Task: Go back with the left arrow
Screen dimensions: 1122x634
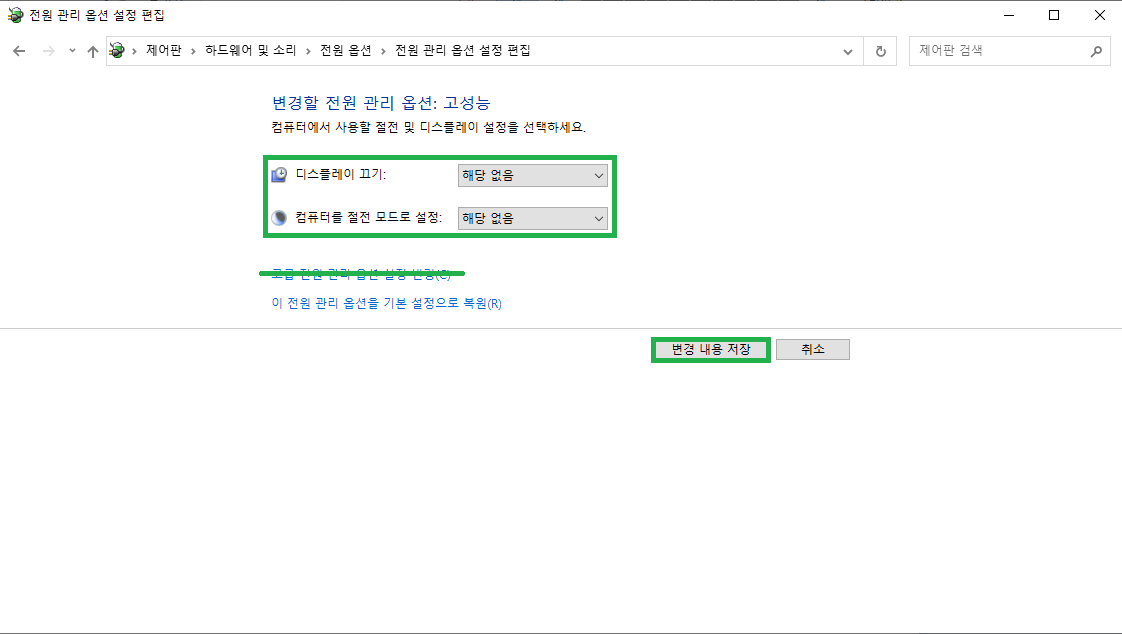Action: tap(19, 51)
